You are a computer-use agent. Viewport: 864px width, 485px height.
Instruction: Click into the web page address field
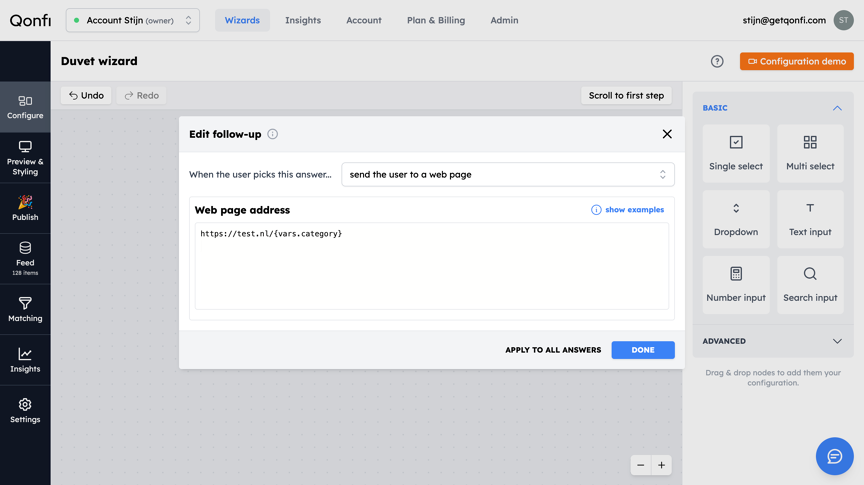(x=431, y=266)
